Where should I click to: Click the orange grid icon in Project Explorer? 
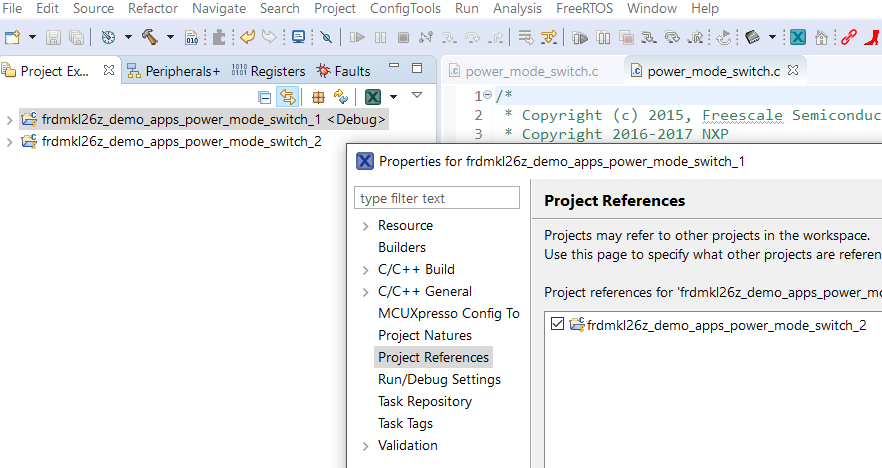click(318, 97)
